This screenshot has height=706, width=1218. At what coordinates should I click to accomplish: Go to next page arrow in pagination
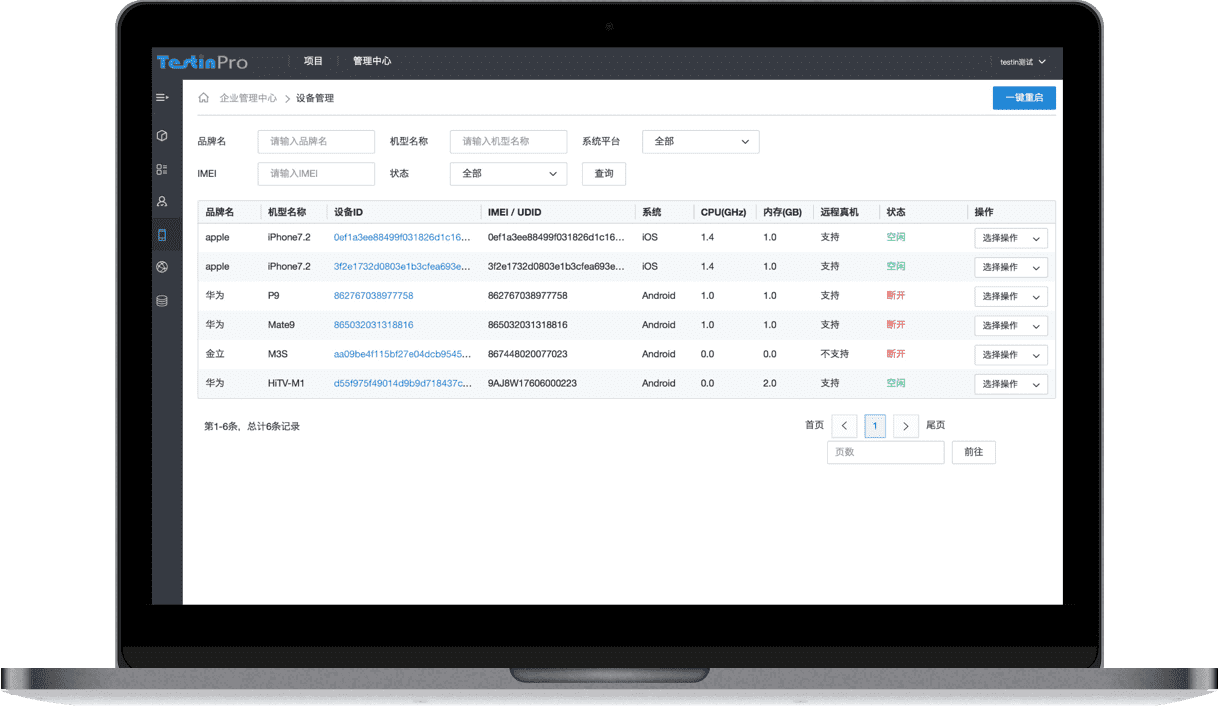(x=905, y=426)
